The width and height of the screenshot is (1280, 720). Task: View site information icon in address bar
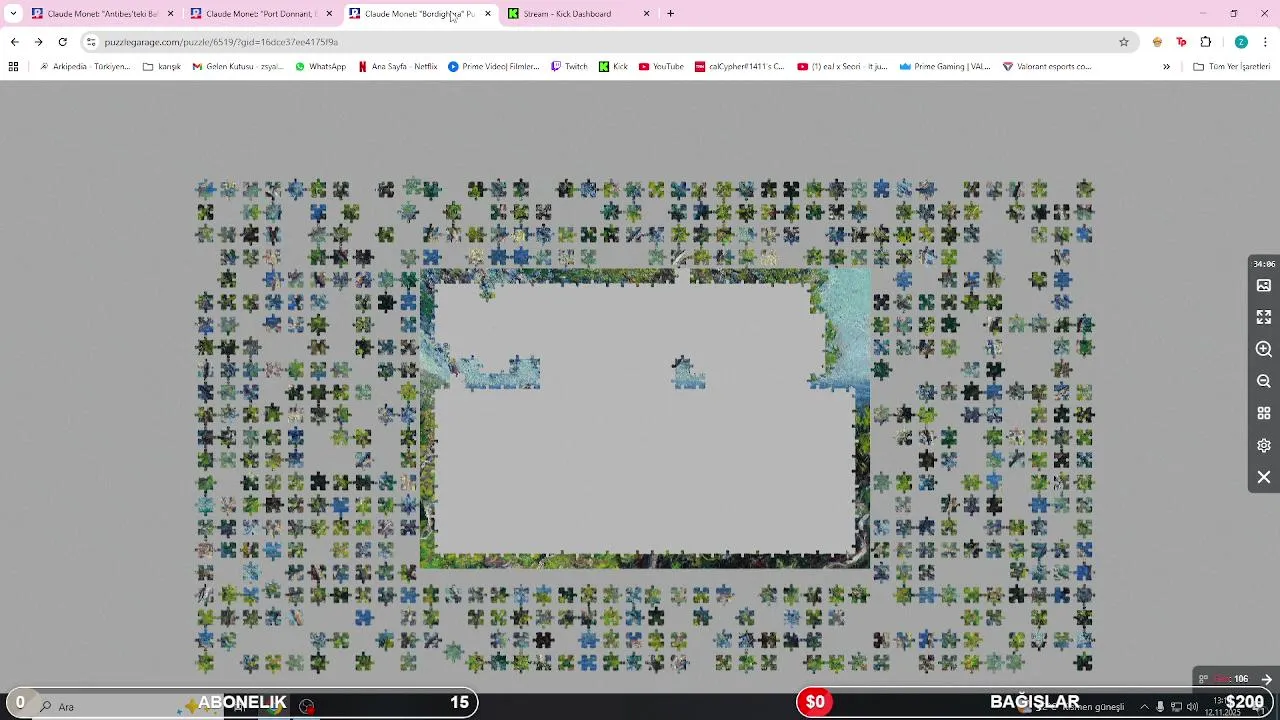pos(91,42)
